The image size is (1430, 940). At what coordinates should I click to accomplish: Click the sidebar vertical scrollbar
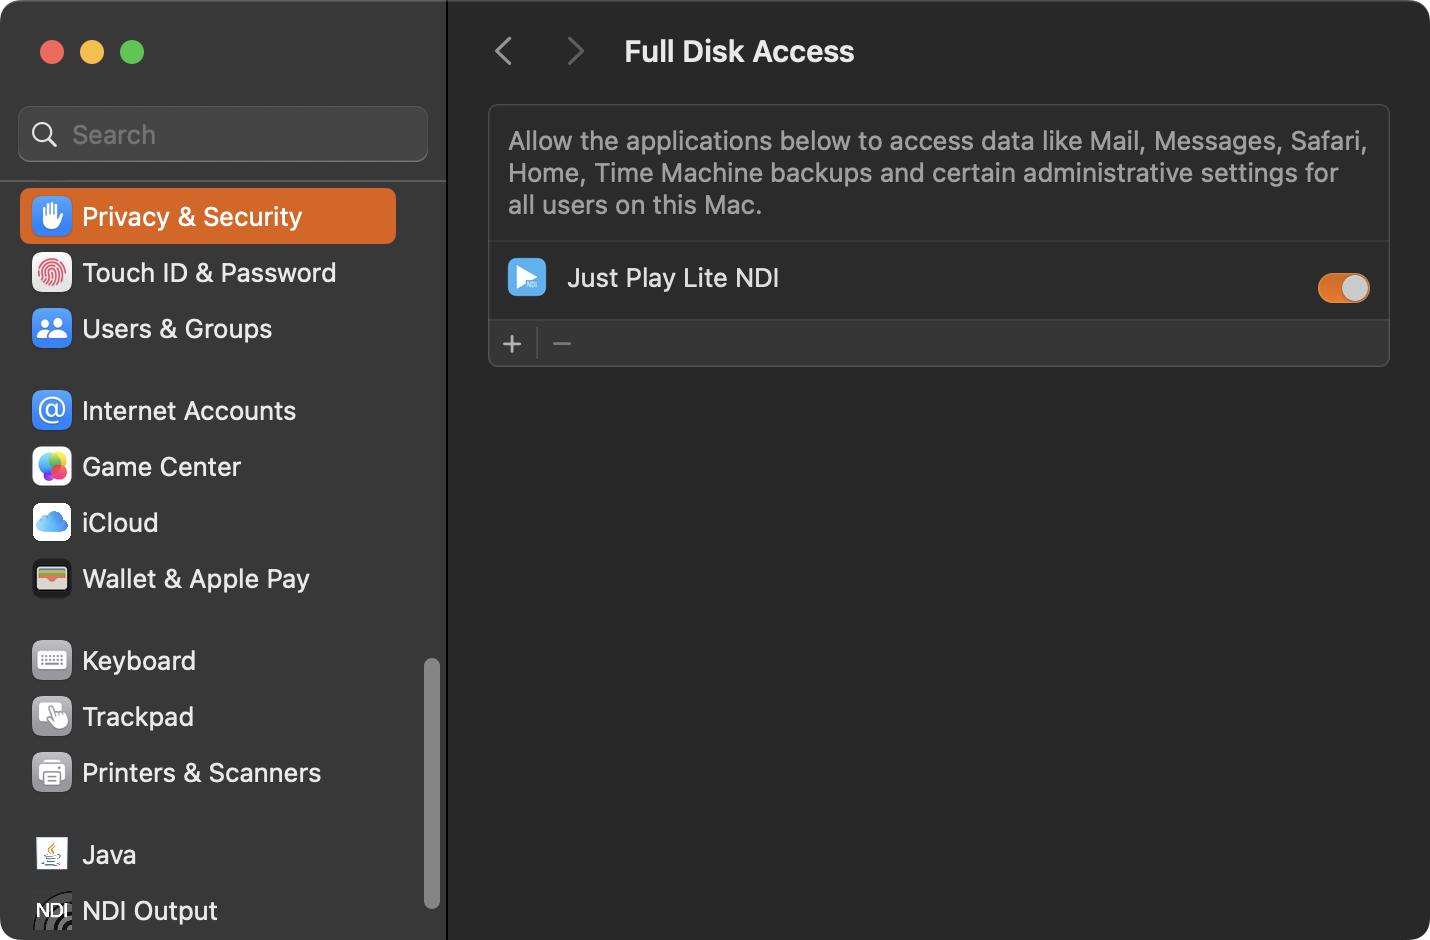pos(432,783)
